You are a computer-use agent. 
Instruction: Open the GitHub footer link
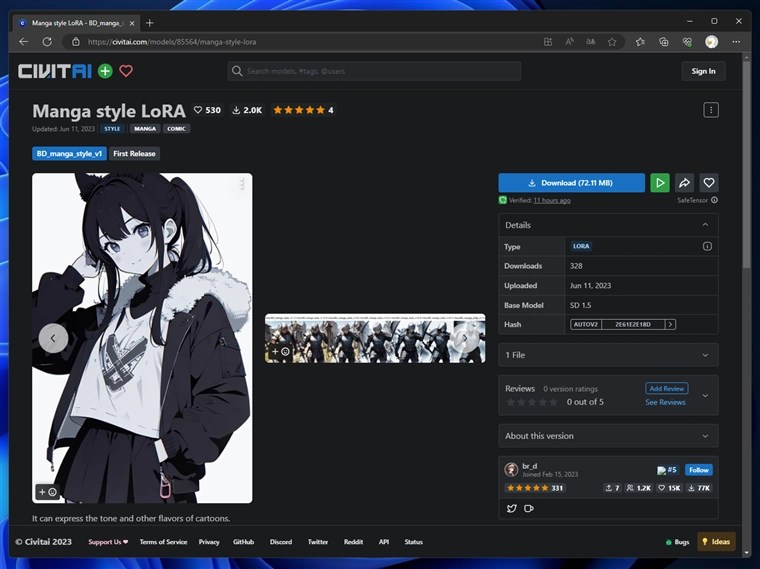pos(243,542)
